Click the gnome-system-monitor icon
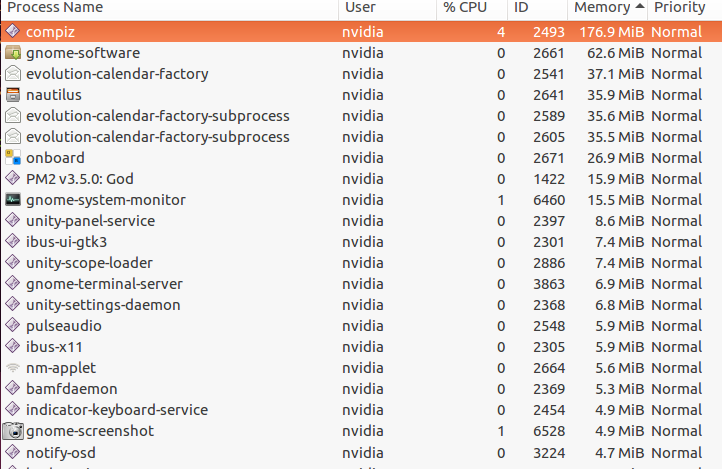The height and width of the screenshot is (469, 722). pos(13,199)
